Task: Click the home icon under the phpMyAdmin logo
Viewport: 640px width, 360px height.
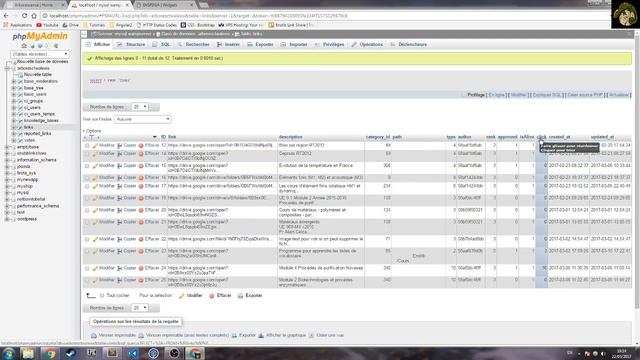Action: (x=24, y=46)
